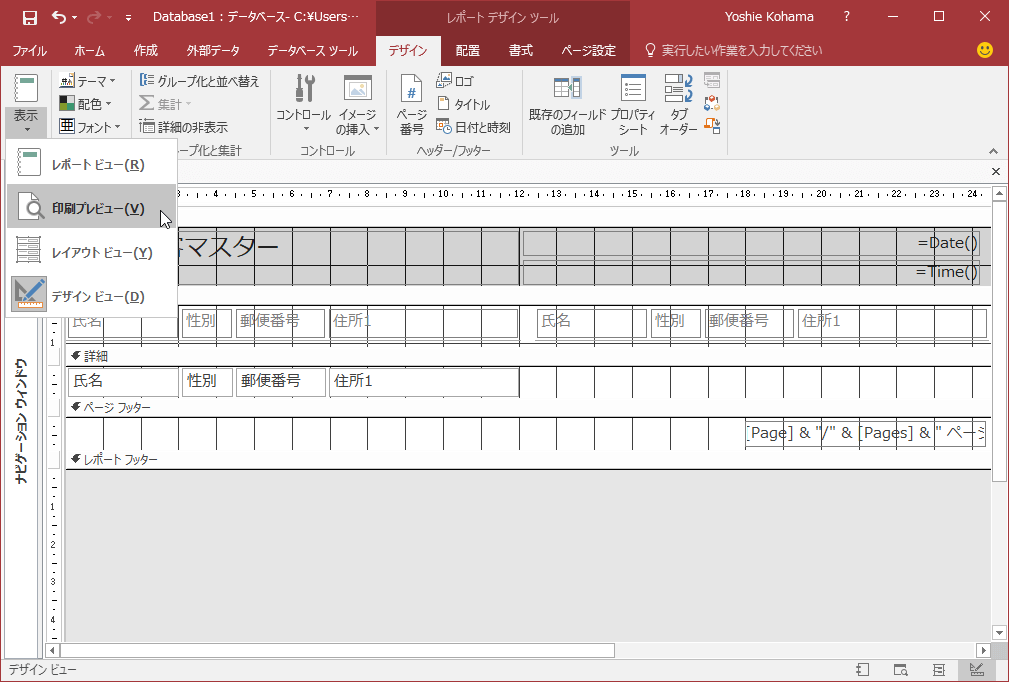
Task: Click 詳細の非表示 button
Action: point(184,127)
